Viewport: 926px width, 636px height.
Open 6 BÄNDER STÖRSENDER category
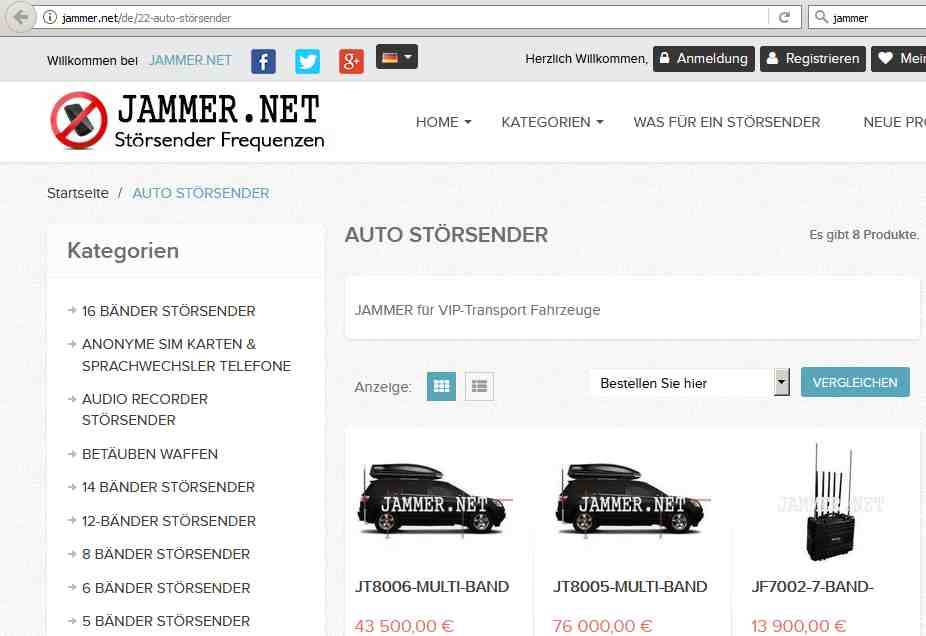[x=166, y=588]
